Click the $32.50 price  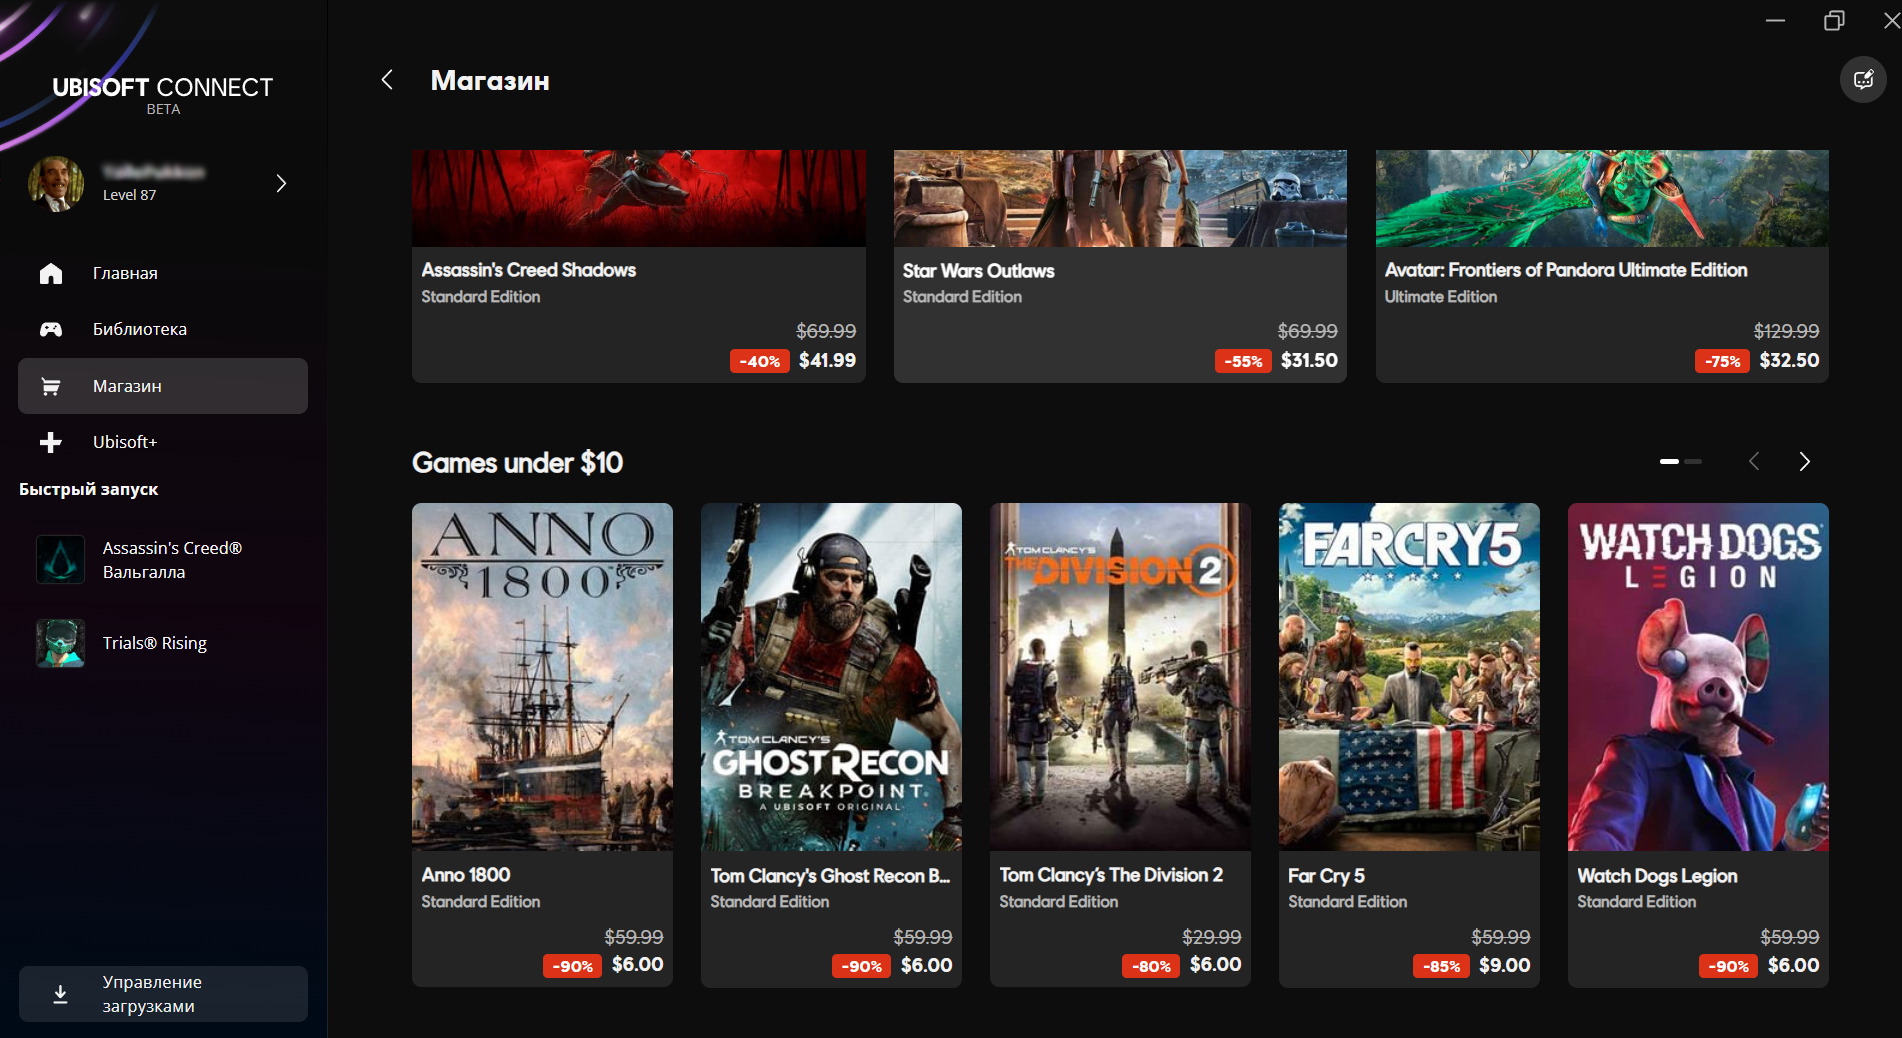click(x=1789, y=360)
